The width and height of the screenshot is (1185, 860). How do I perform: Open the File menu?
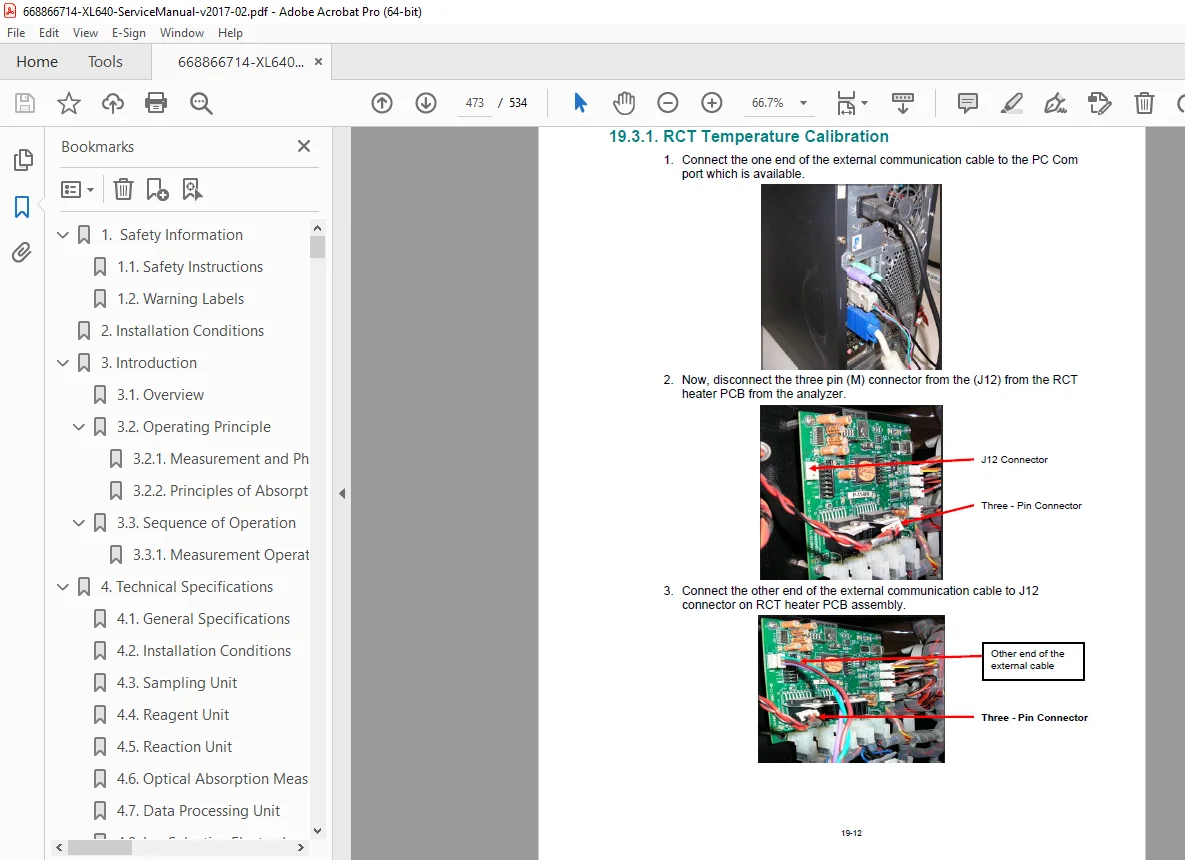[16, 32]
